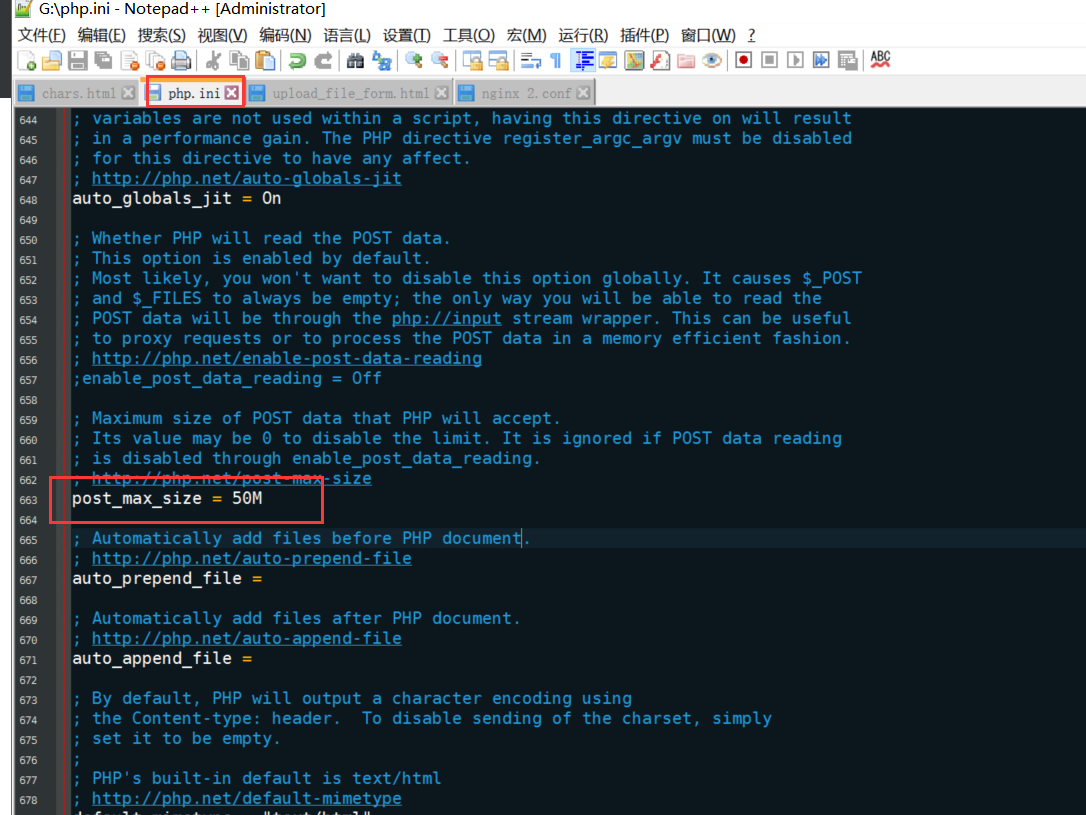Viewport: 1086px width, 815px height.
Task: Run spell check ABC icon
Action: 880,60
